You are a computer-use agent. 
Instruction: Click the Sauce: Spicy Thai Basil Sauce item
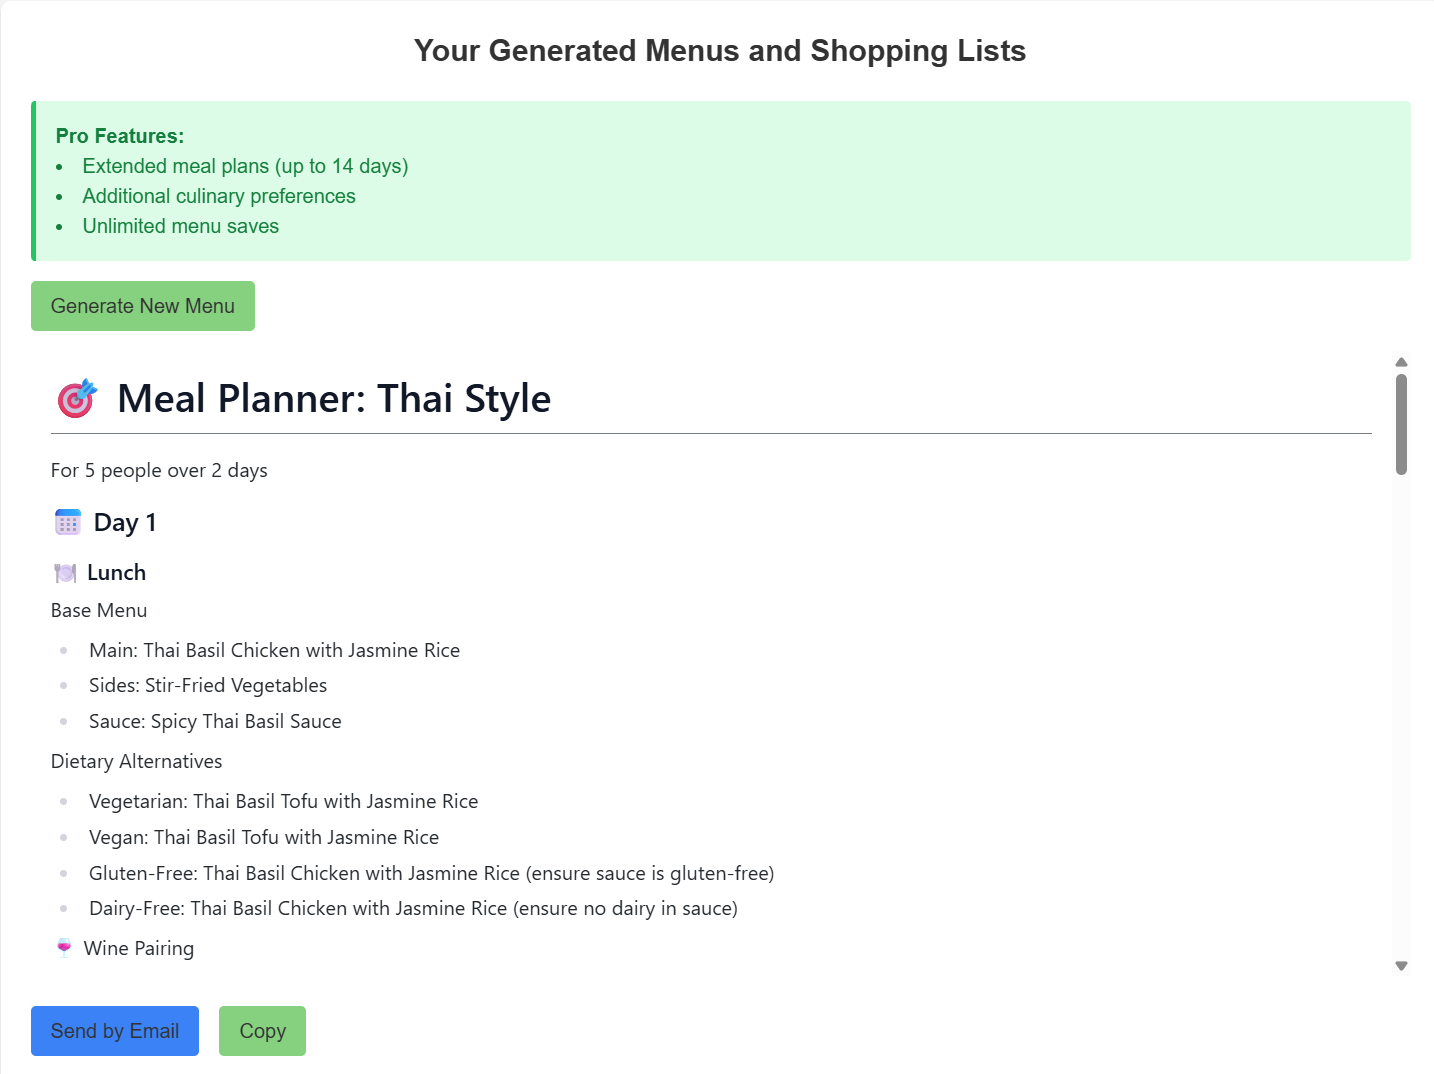(x=215, y=721)
